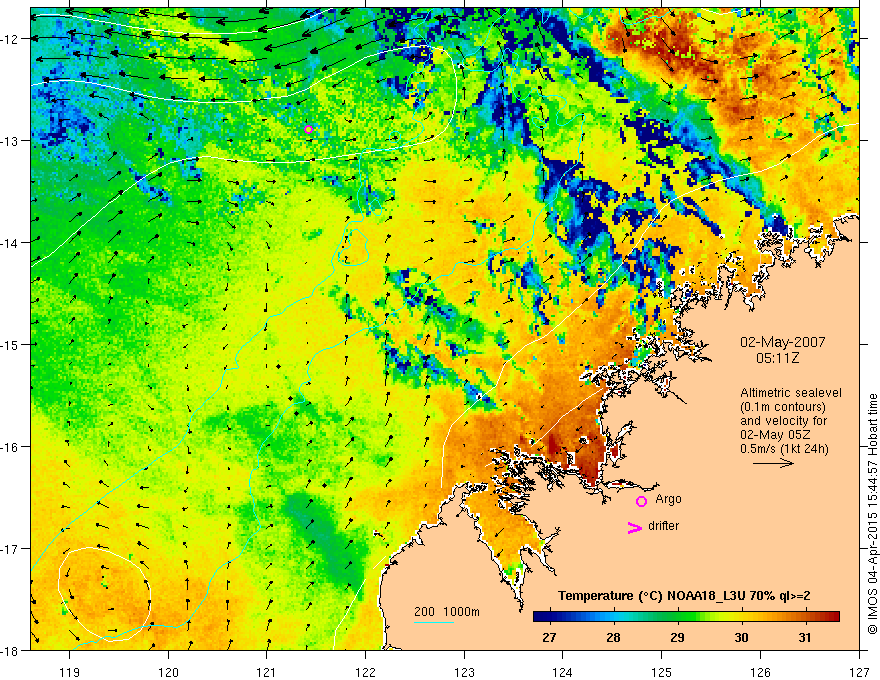
Task: Click the magenta drifter arrow in legend
Action: point(635,527)
